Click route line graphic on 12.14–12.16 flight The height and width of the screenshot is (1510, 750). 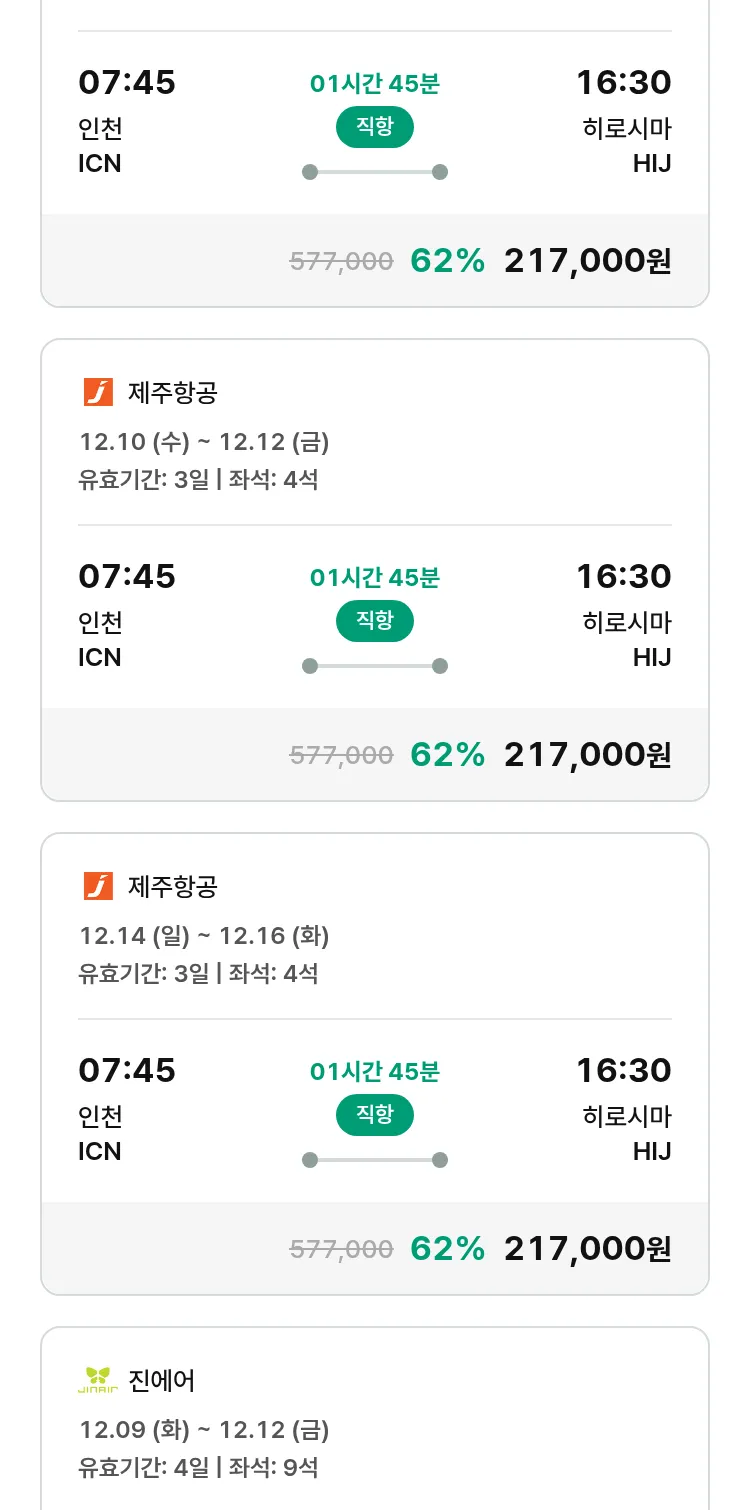(x=374, y=1160)
